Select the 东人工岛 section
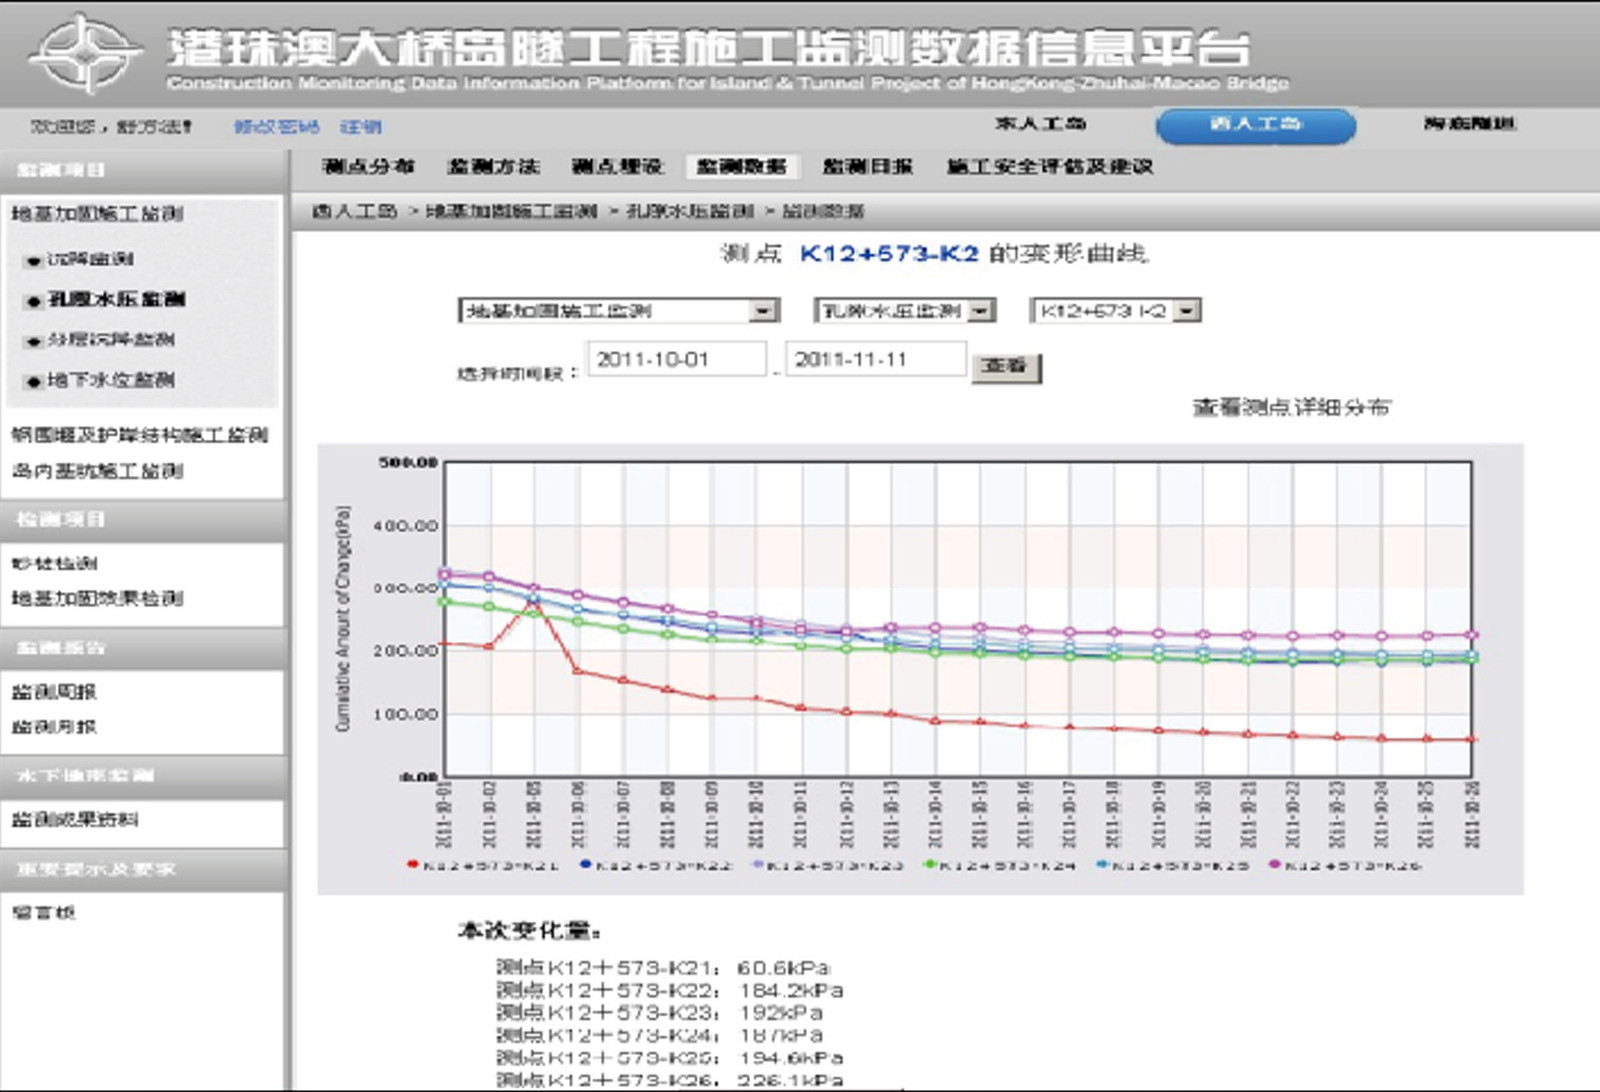Screen dimensions: 1600x1092 tap(1040, 124)
